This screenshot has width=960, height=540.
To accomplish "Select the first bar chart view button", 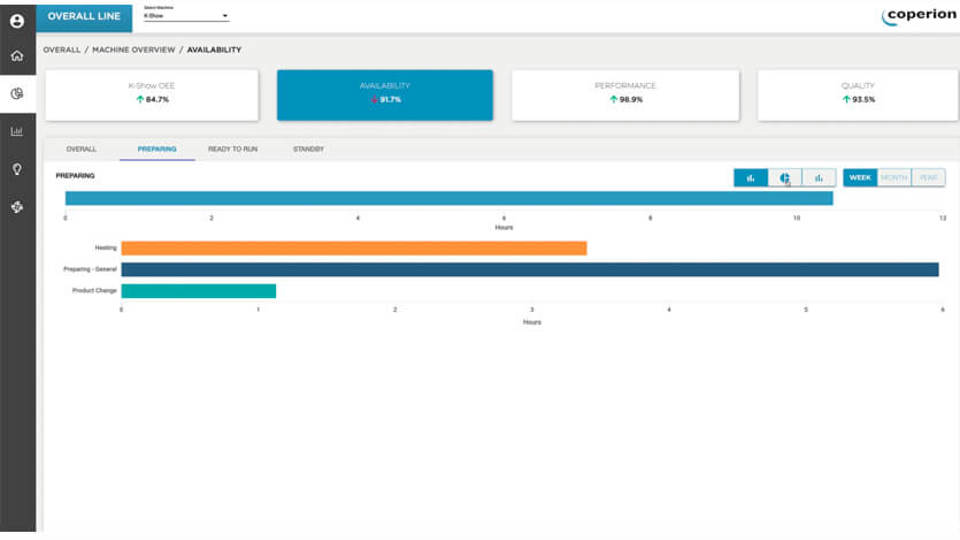I will 751,178.
